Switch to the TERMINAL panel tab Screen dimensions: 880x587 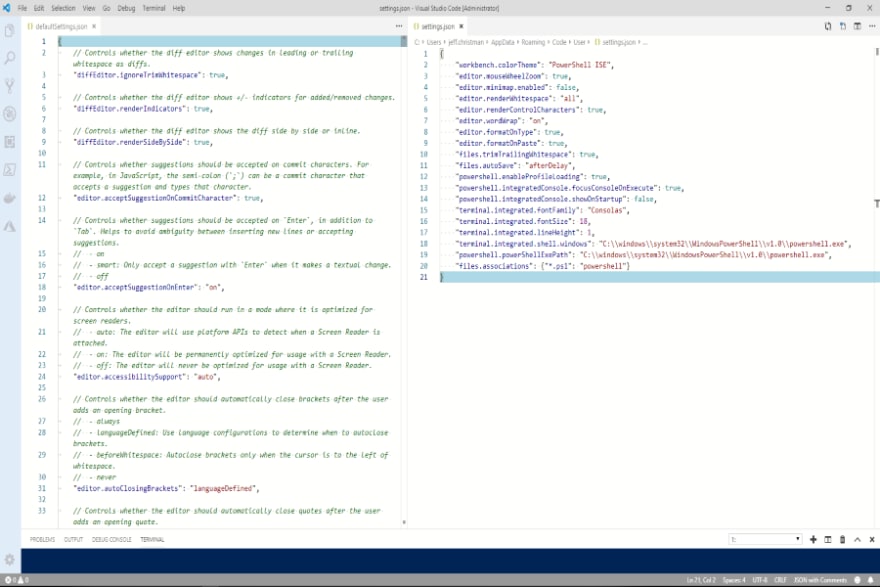152,539
